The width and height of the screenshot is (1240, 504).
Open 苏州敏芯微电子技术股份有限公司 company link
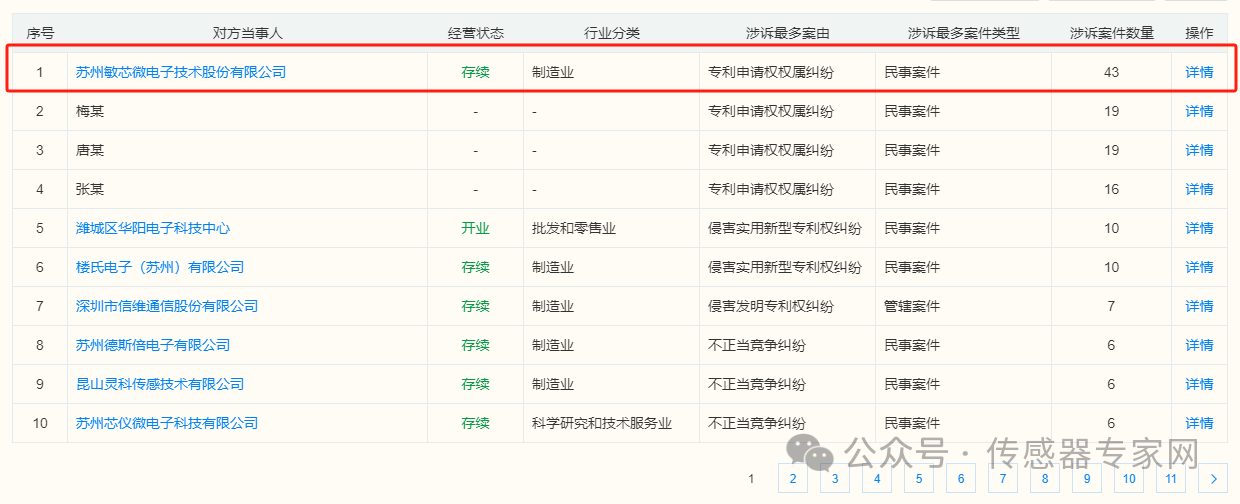181,72
